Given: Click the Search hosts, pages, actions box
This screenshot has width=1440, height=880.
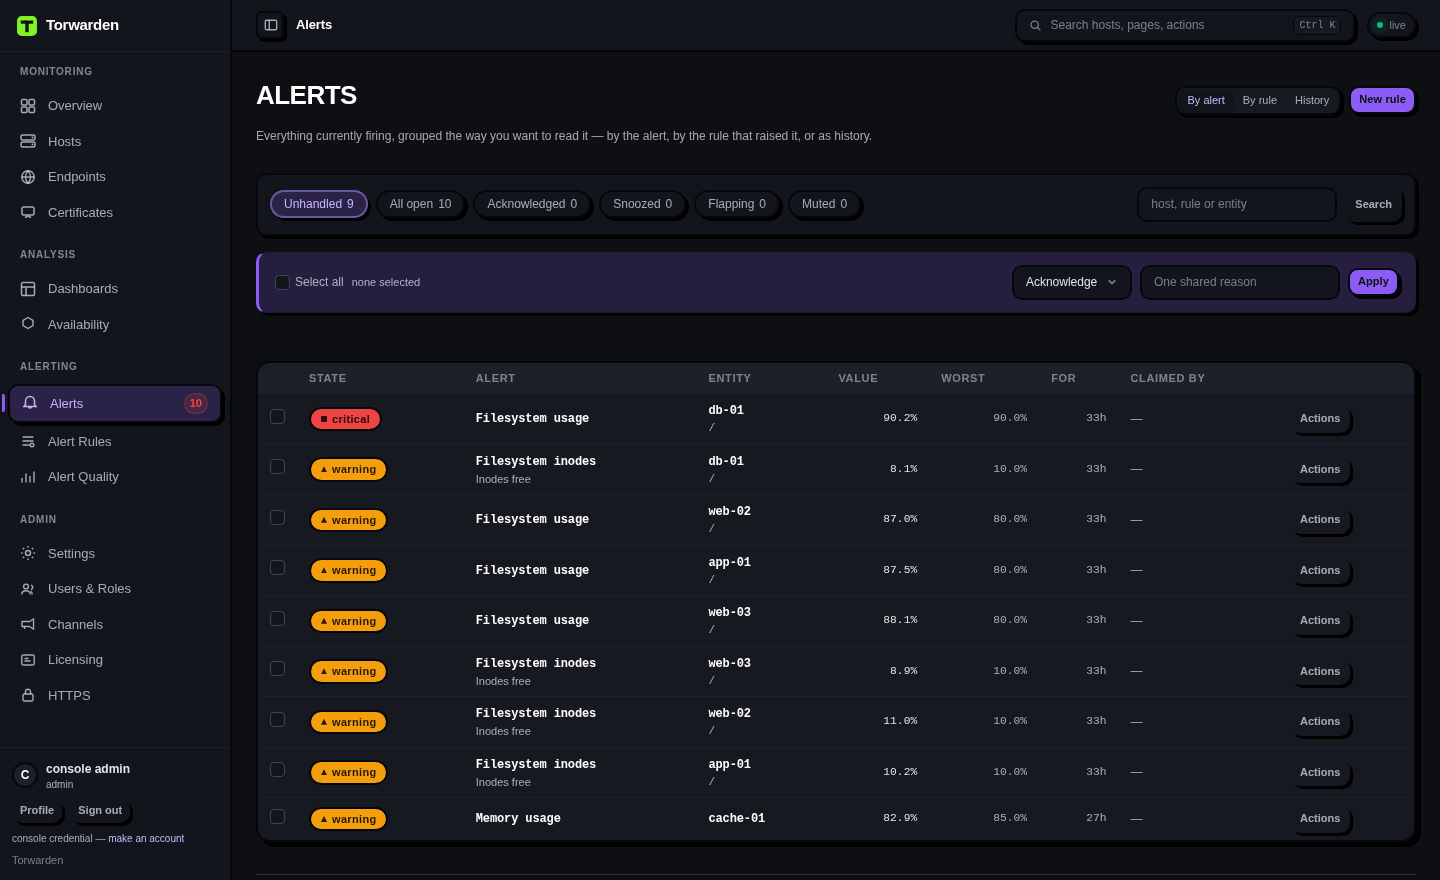Looking at the screenshot, I should pos(1185,25).
